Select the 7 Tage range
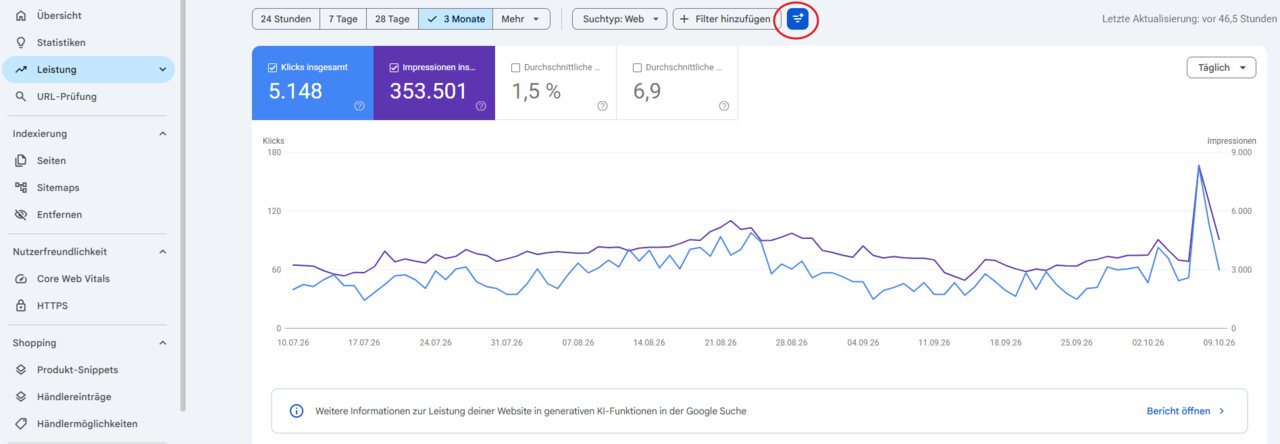Screen dimensions: 1280x444 [x=343, y=19]
